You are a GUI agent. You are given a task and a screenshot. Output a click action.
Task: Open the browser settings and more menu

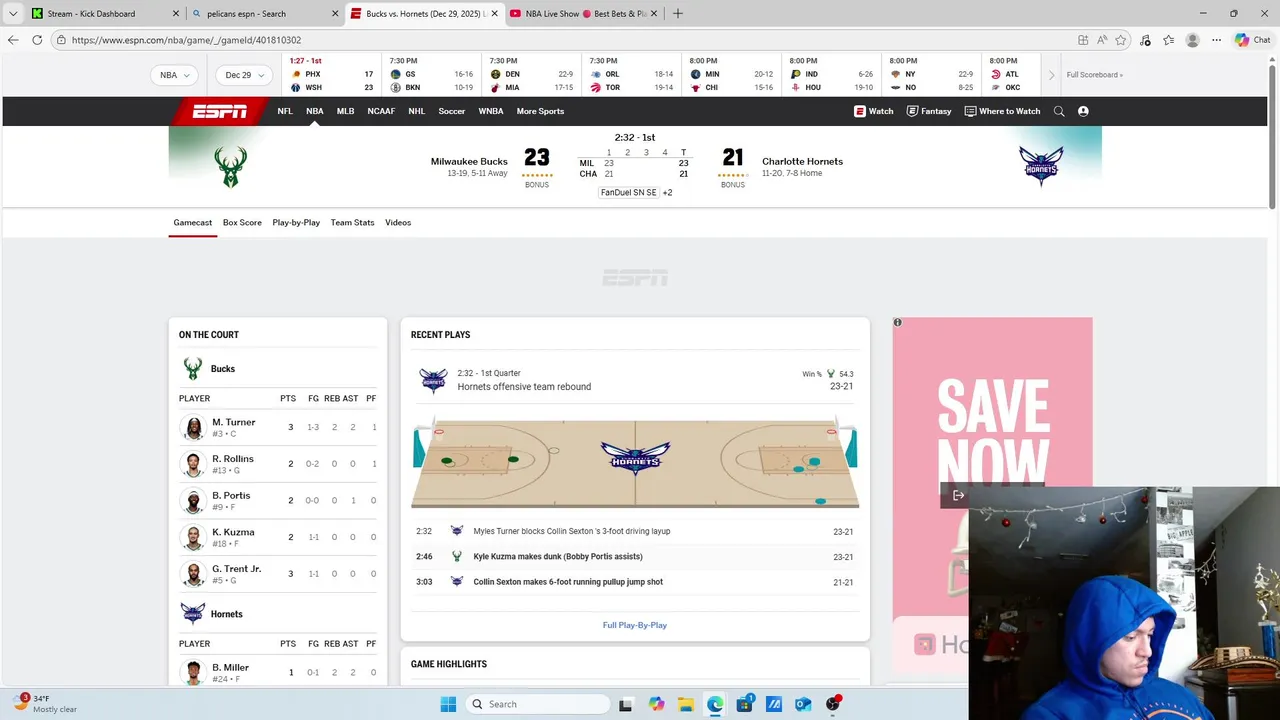click(1216, 40)
